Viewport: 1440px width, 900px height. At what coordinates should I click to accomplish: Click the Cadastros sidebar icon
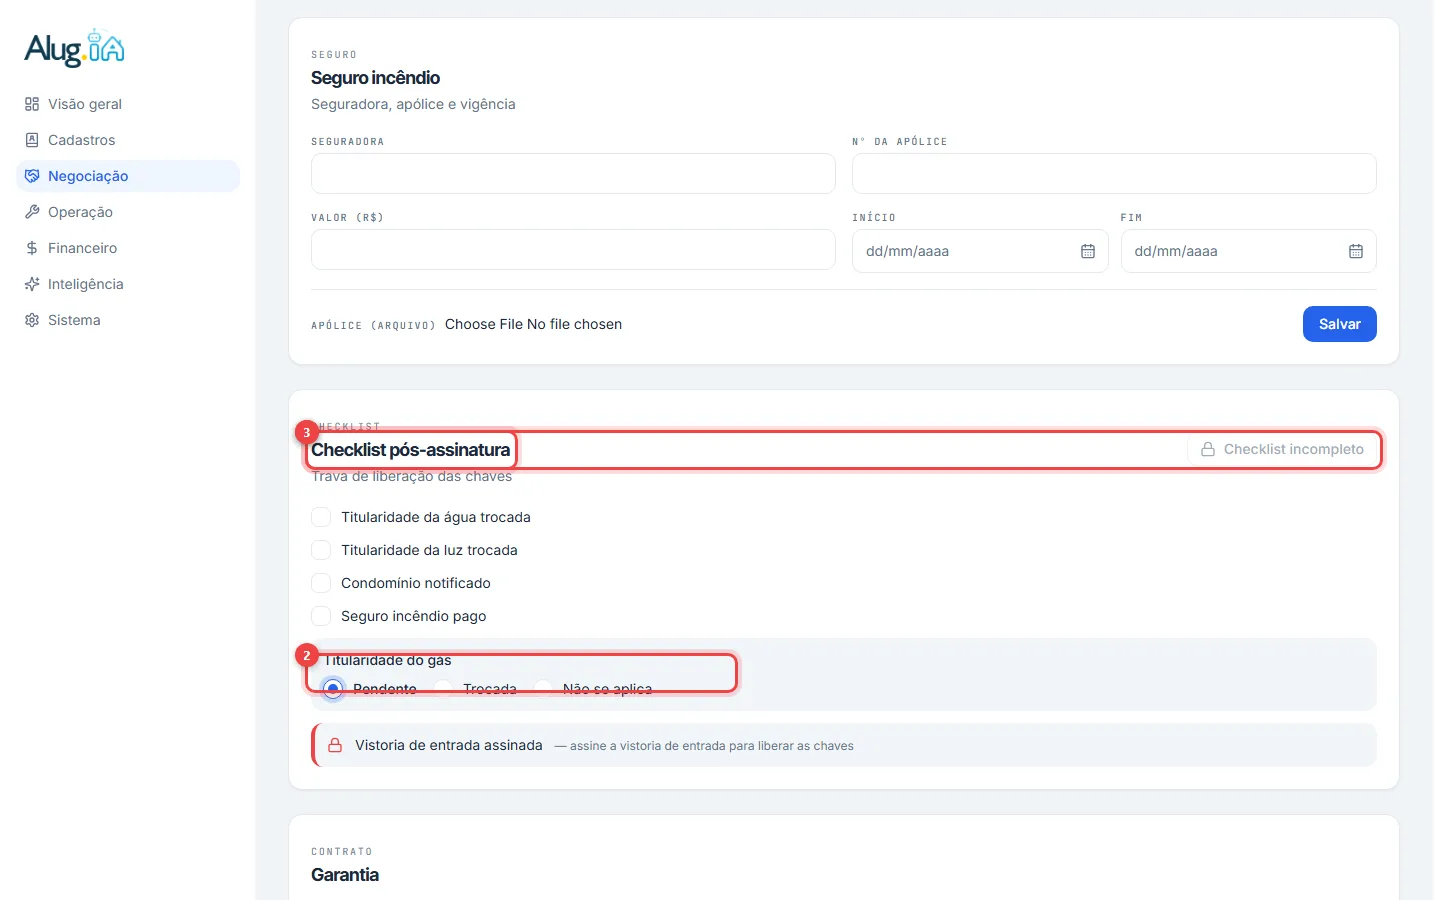tap(32, 140)
